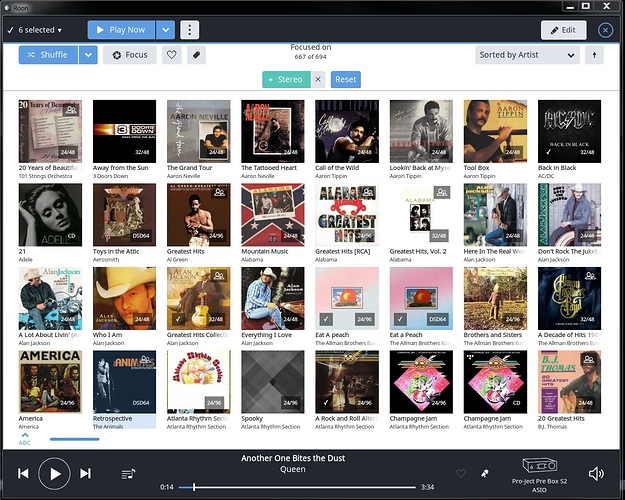The image size is (625, 500).
Task: Toggle the sort direction arrow
Action: tap(594, 55)
